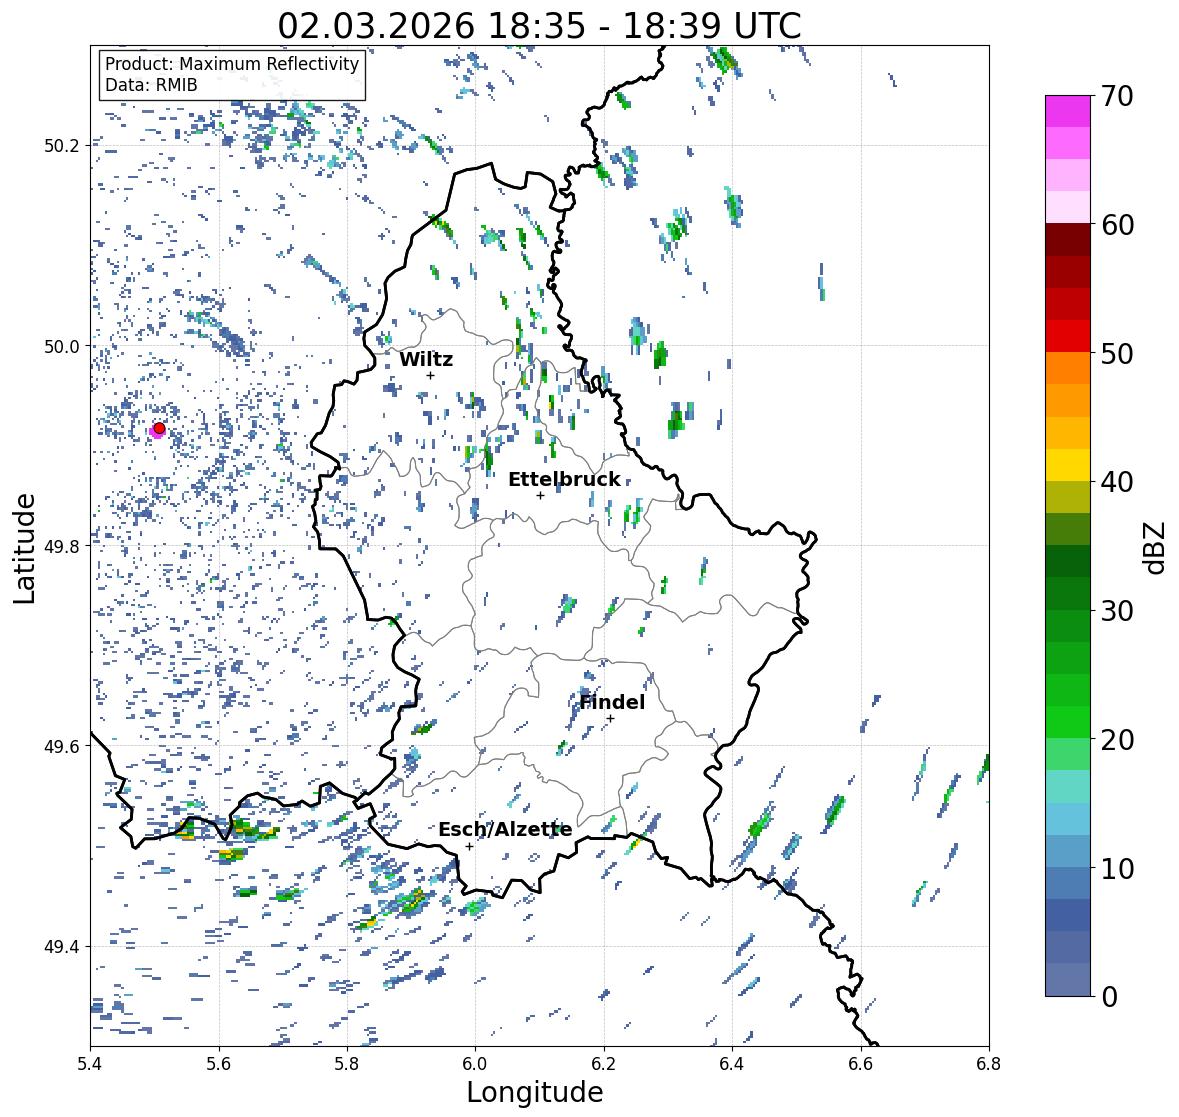1179x1117 pixels.
Task: Click the Findel city label
Action: (x=612, y=702)
